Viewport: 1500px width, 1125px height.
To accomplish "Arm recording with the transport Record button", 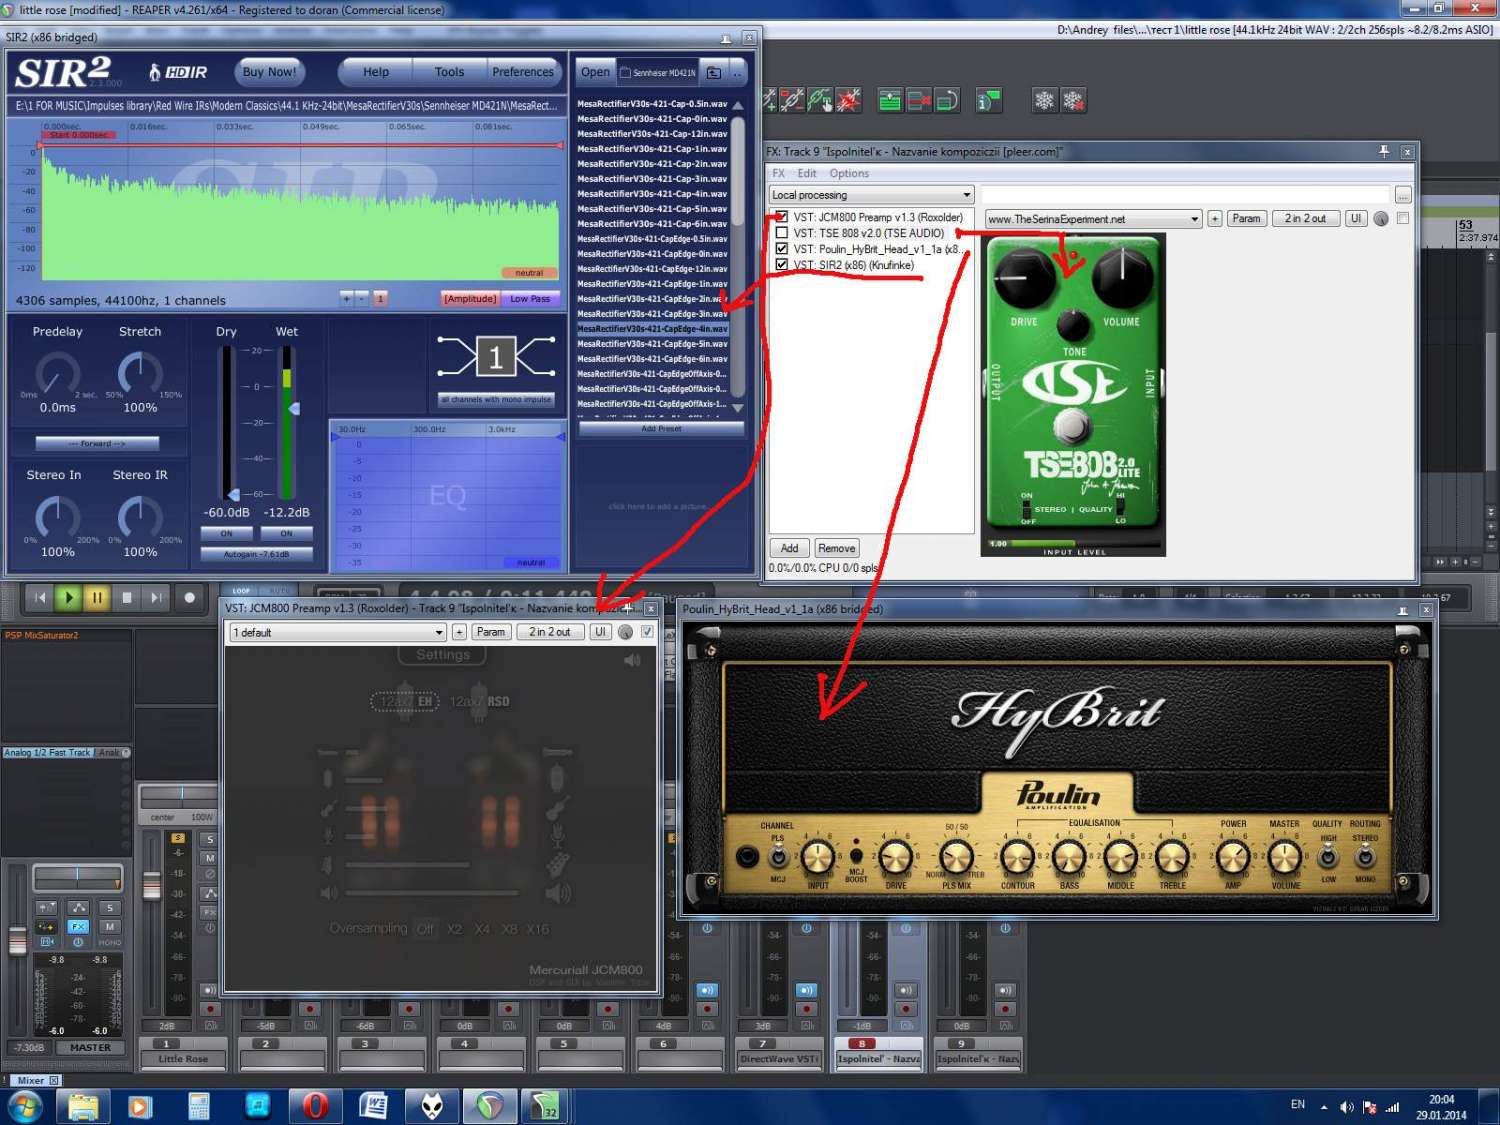I will click(x=189, y=598).
